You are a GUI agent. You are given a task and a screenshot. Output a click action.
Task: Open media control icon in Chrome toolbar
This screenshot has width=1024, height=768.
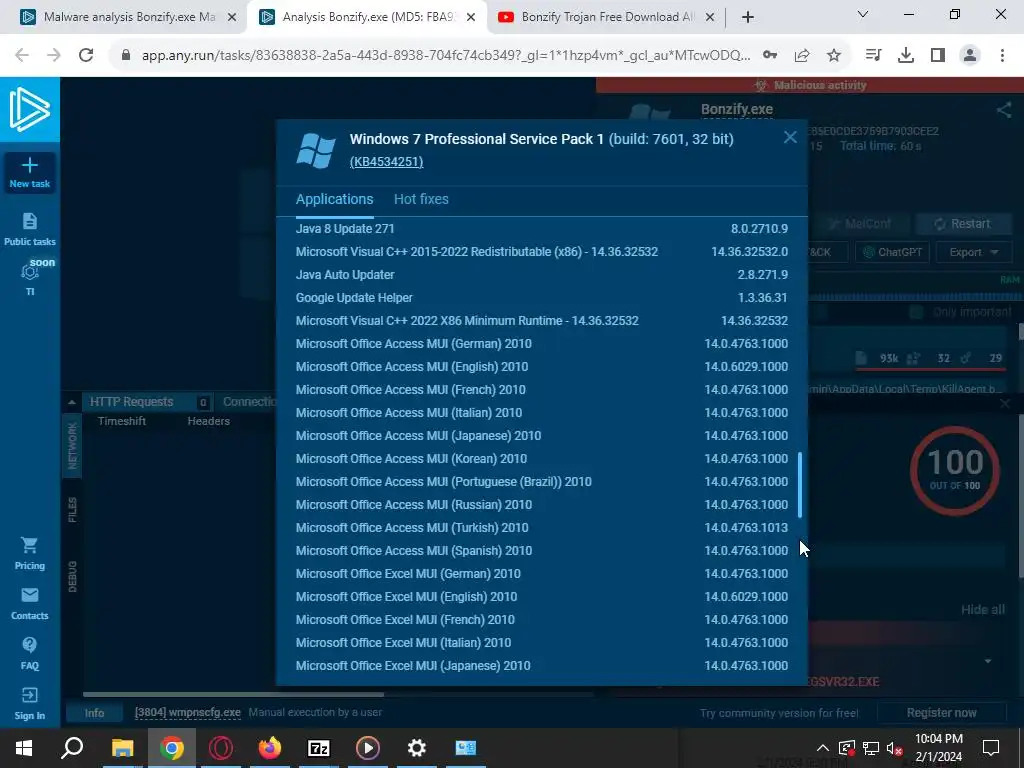click(873, 56)
